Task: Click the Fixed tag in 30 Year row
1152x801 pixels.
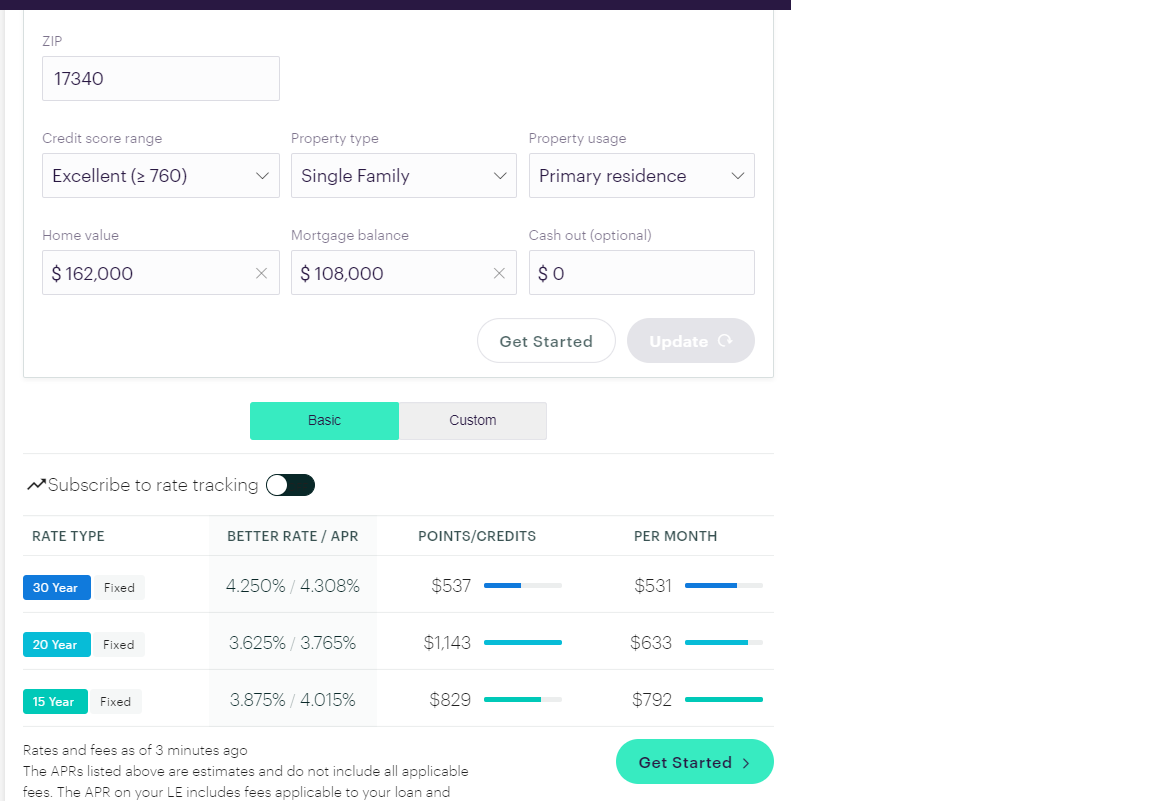Action: (119, 588)
